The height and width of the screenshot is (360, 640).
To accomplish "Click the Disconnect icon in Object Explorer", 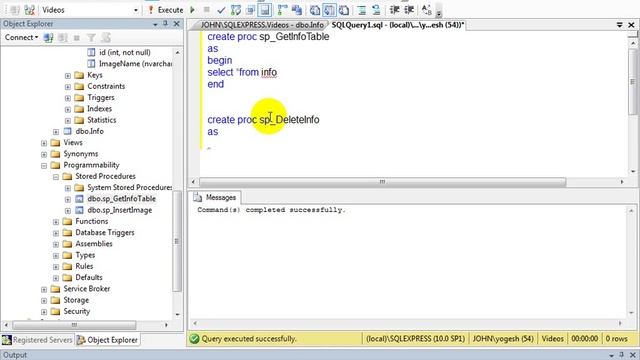I will (62, 38).
